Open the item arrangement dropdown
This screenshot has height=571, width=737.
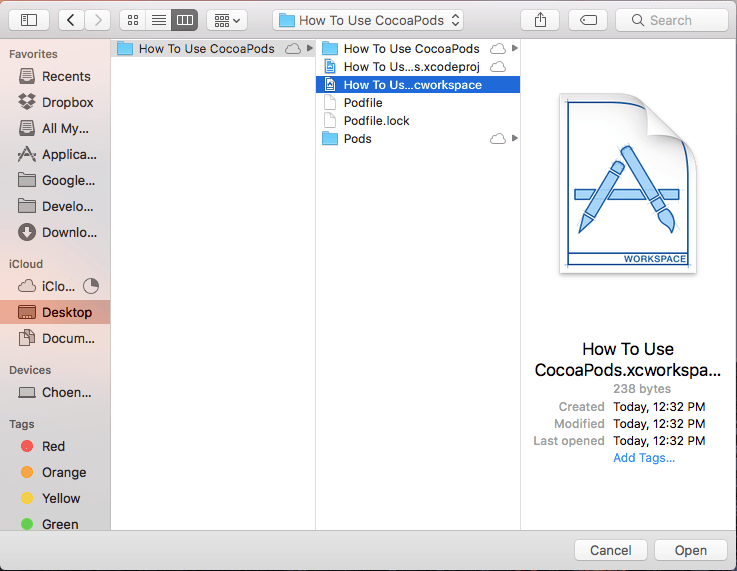point(227,20)
